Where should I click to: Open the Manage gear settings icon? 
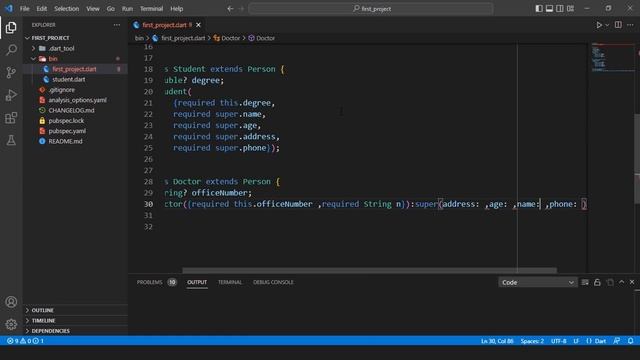[x=11, y=324]
